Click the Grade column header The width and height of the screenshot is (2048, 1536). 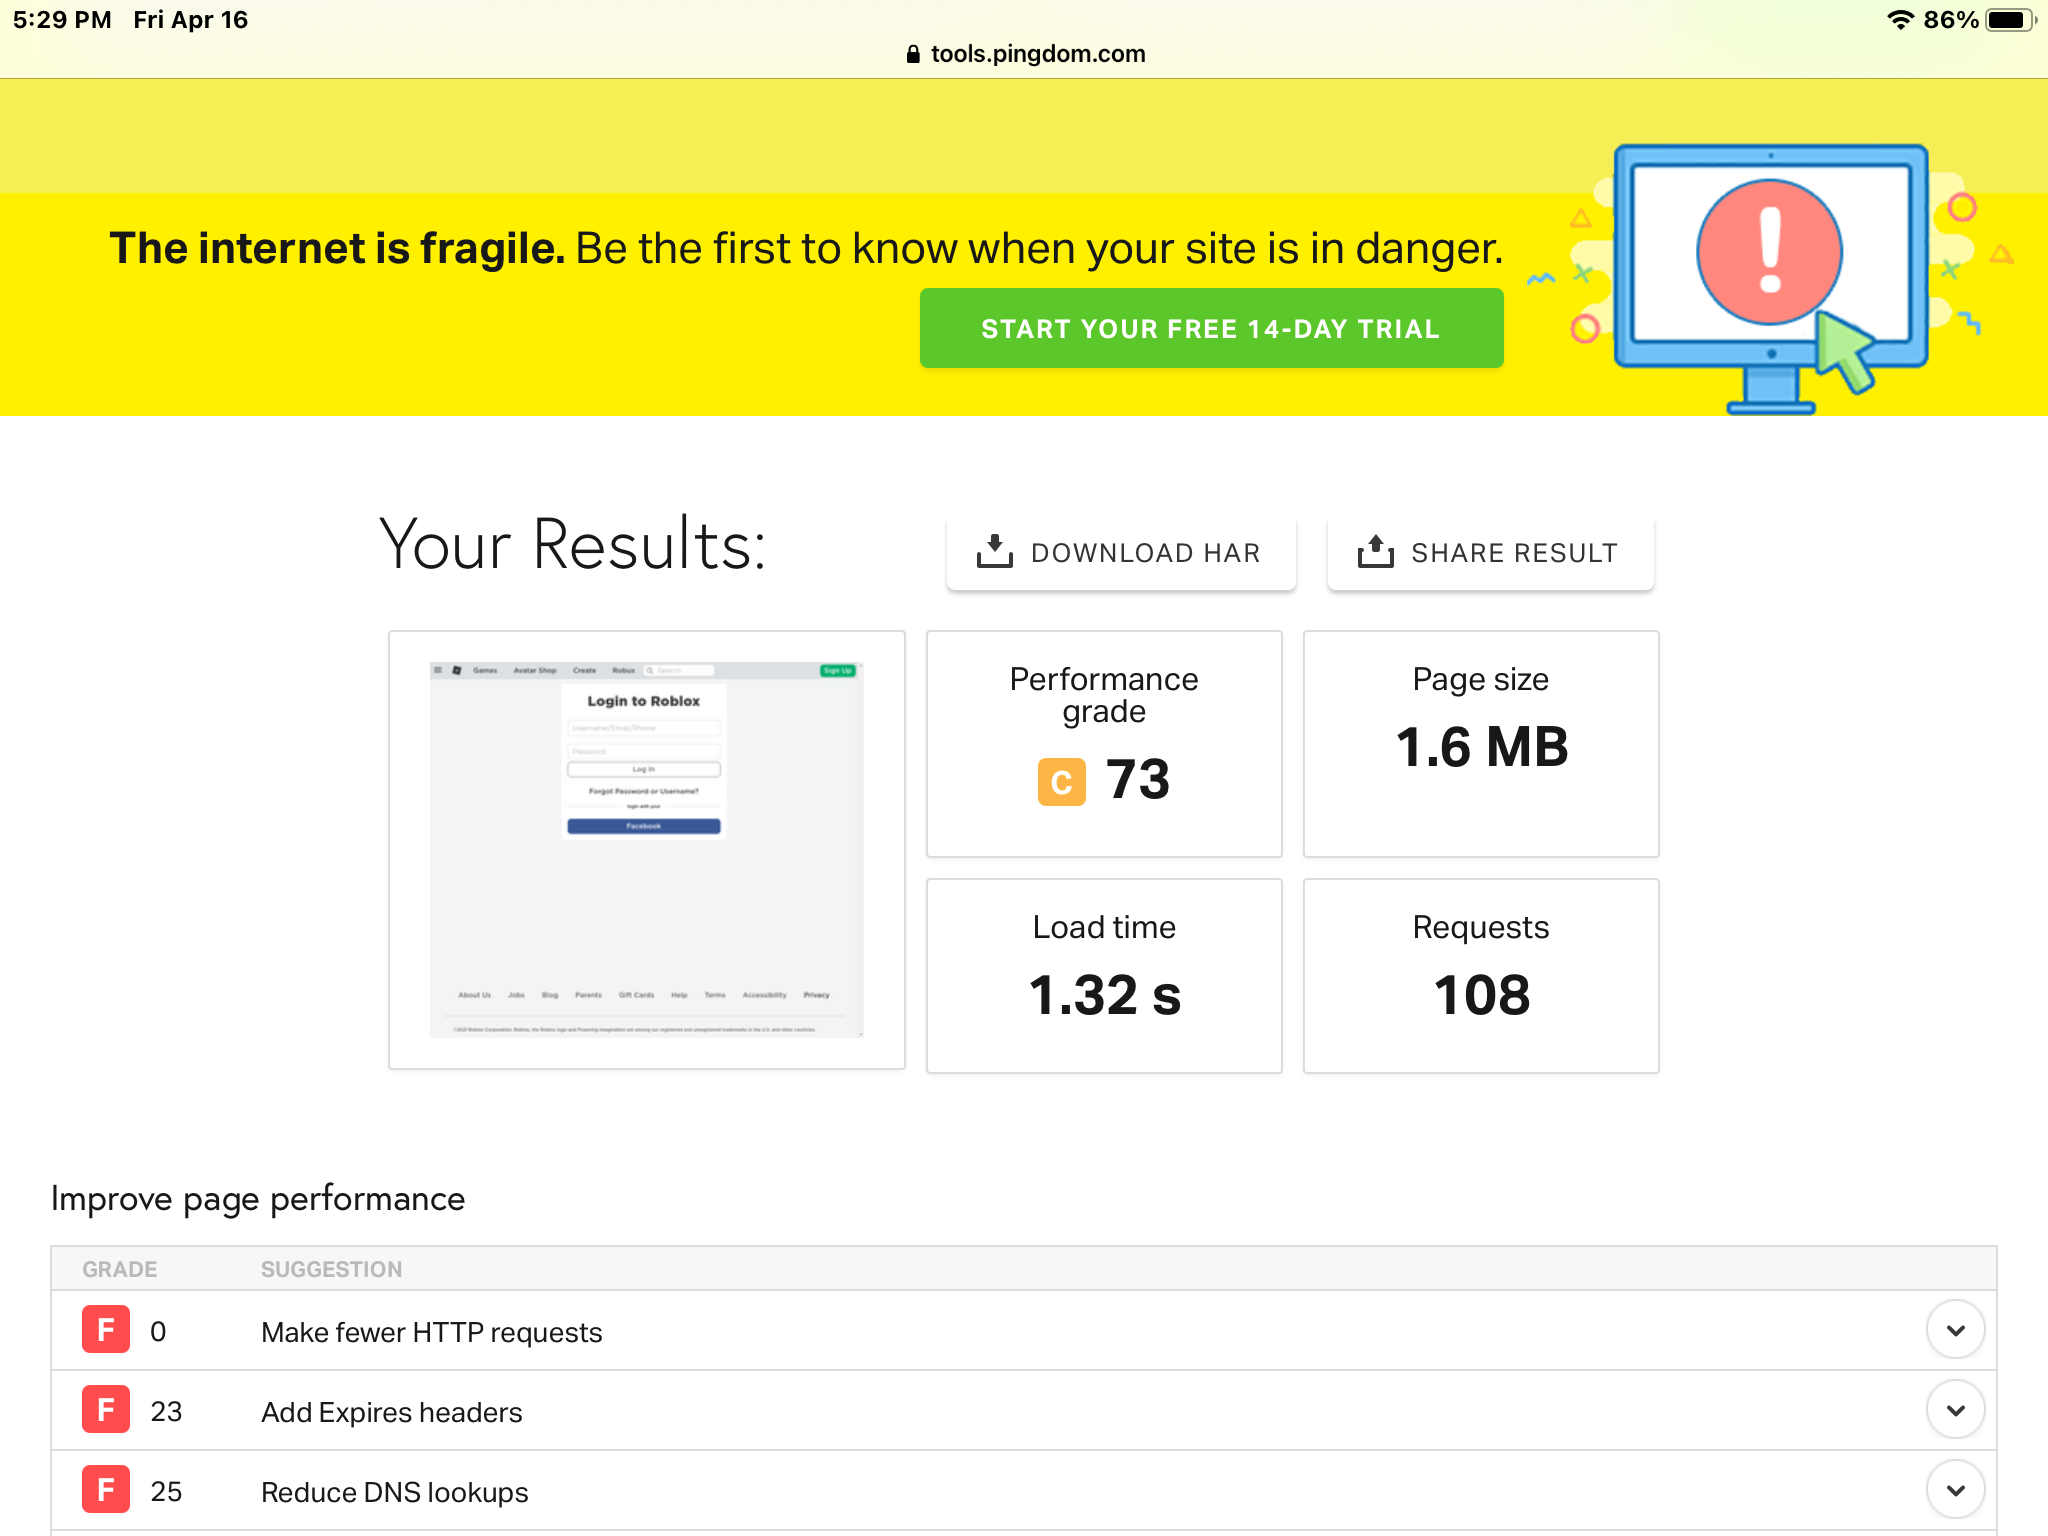tap(119, 1269)
